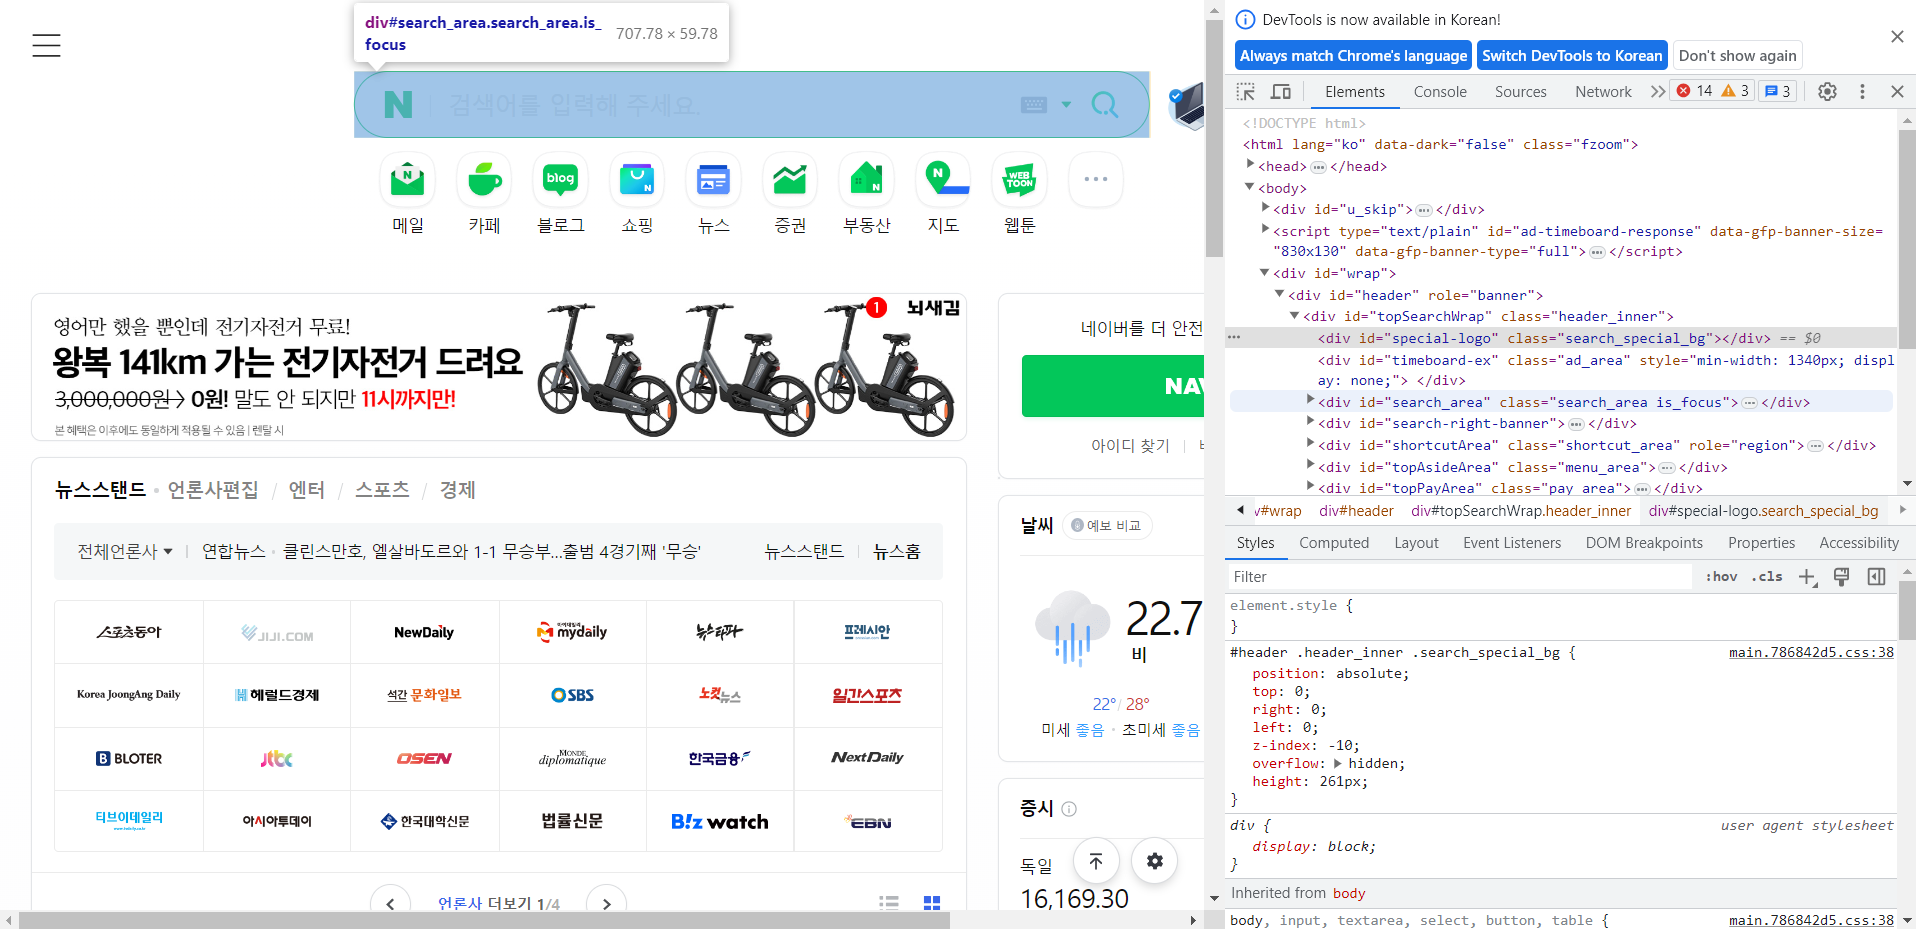Show more DevTools tabs chevron
Screen dimensions: 1916x929
point(1657,91)
